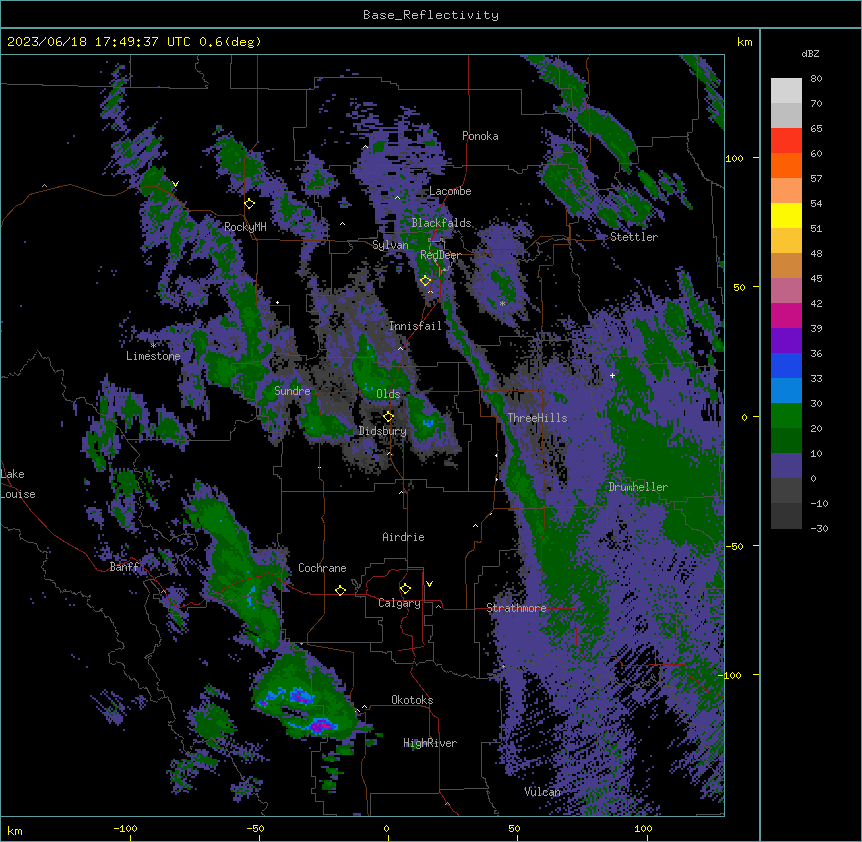
Task: Click the 80 value on the dBZ scale
Action: coord(816,79)
